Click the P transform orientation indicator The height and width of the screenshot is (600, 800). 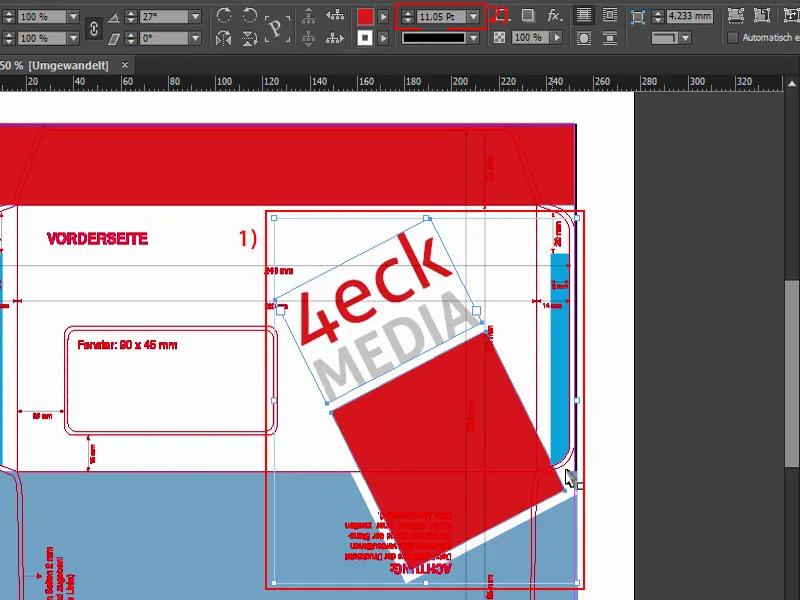(277, 28)
